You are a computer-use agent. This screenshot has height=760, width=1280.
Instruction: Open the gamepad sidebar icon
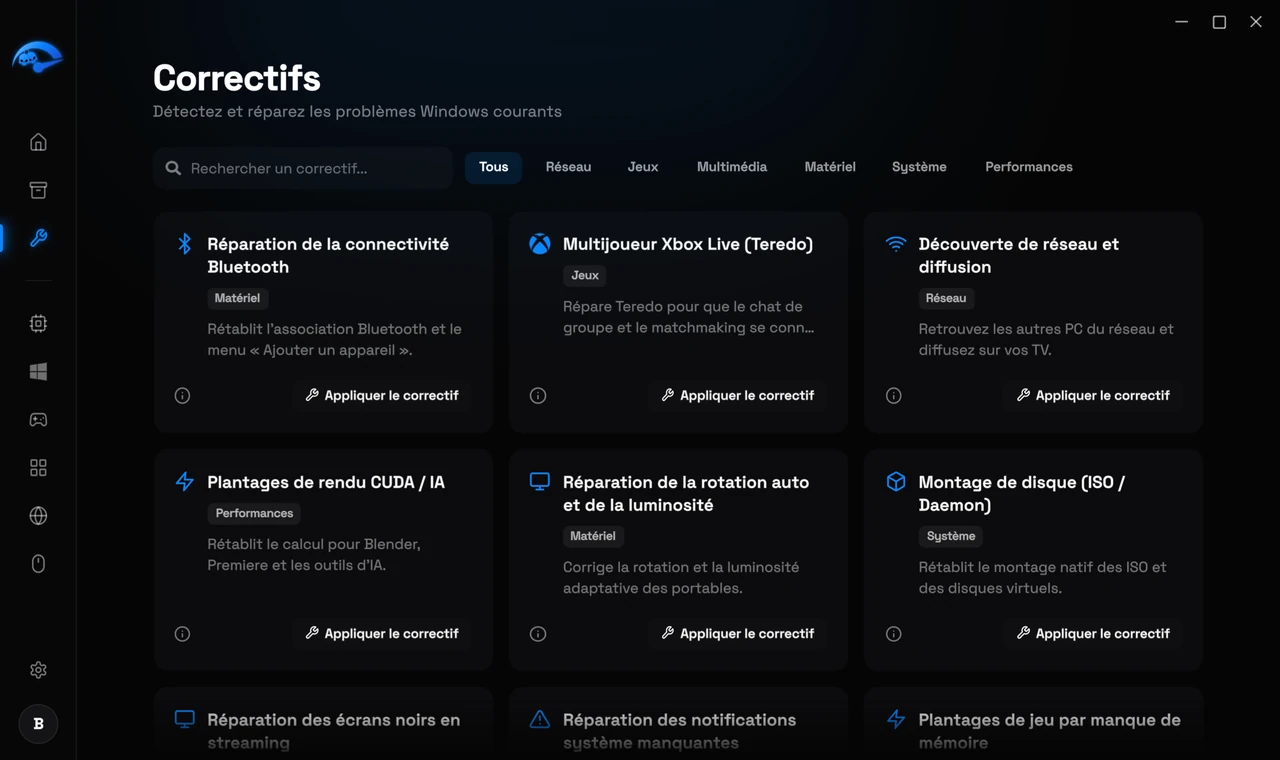38,420
